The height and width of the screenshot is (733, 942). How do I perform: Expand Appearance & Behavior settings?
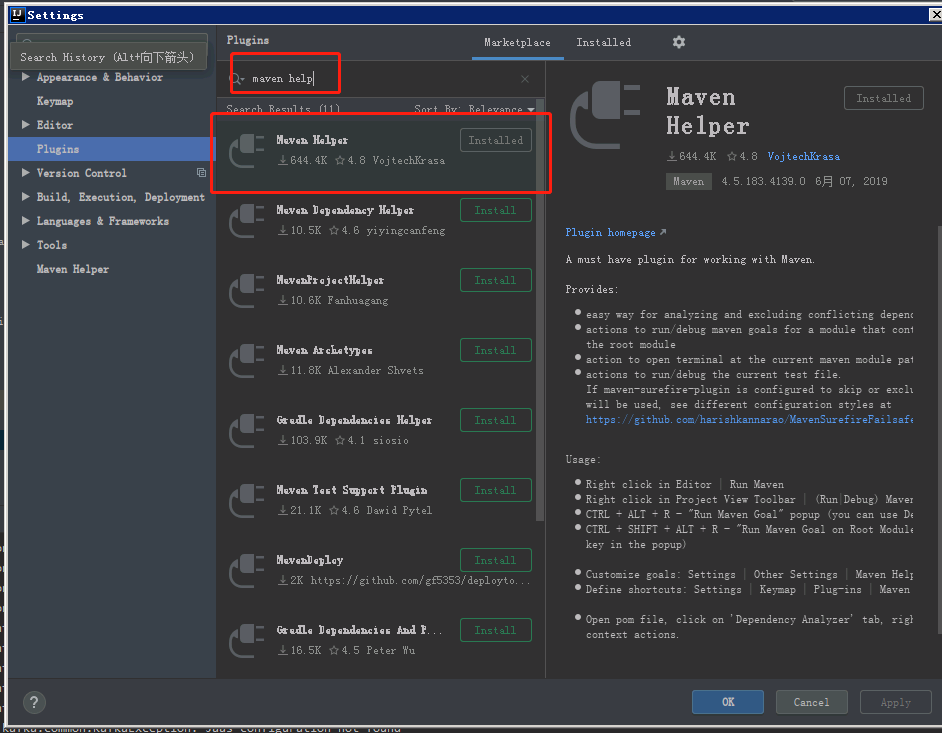click(x=26, y=77)
